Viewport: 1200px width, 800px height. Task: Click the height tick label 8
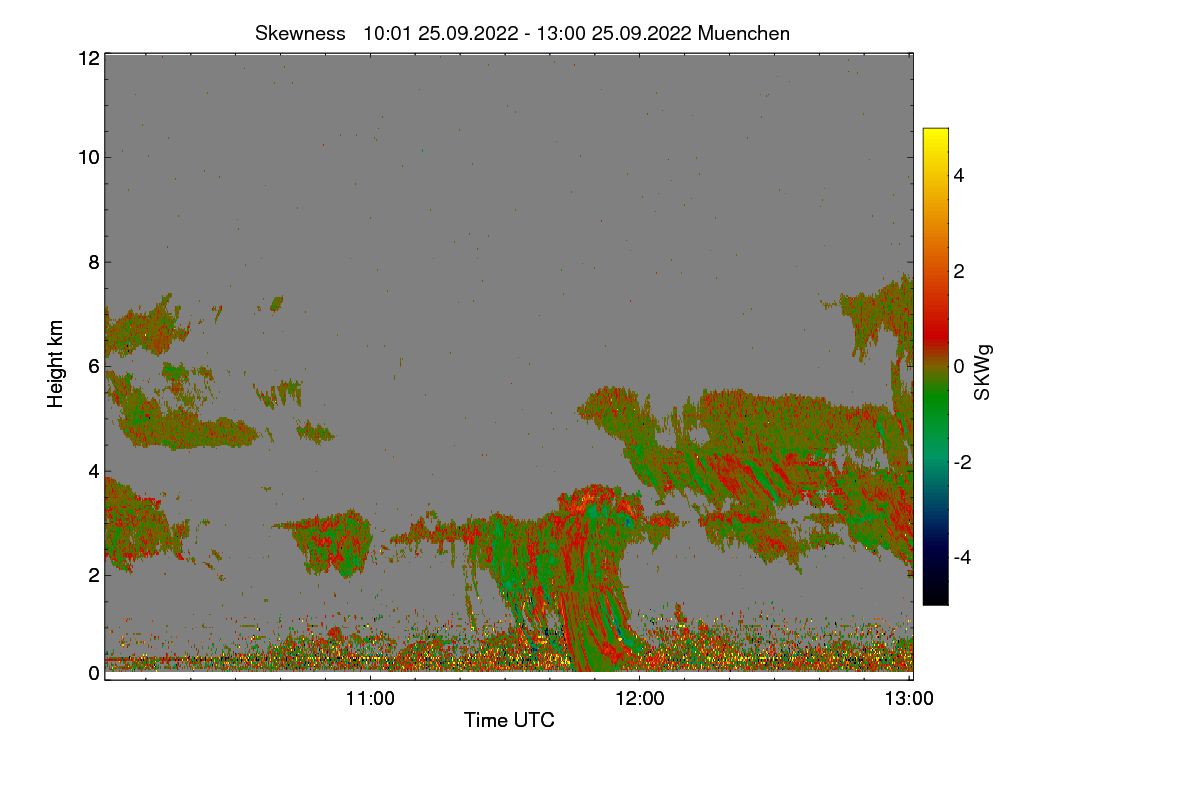click(94, 262)
